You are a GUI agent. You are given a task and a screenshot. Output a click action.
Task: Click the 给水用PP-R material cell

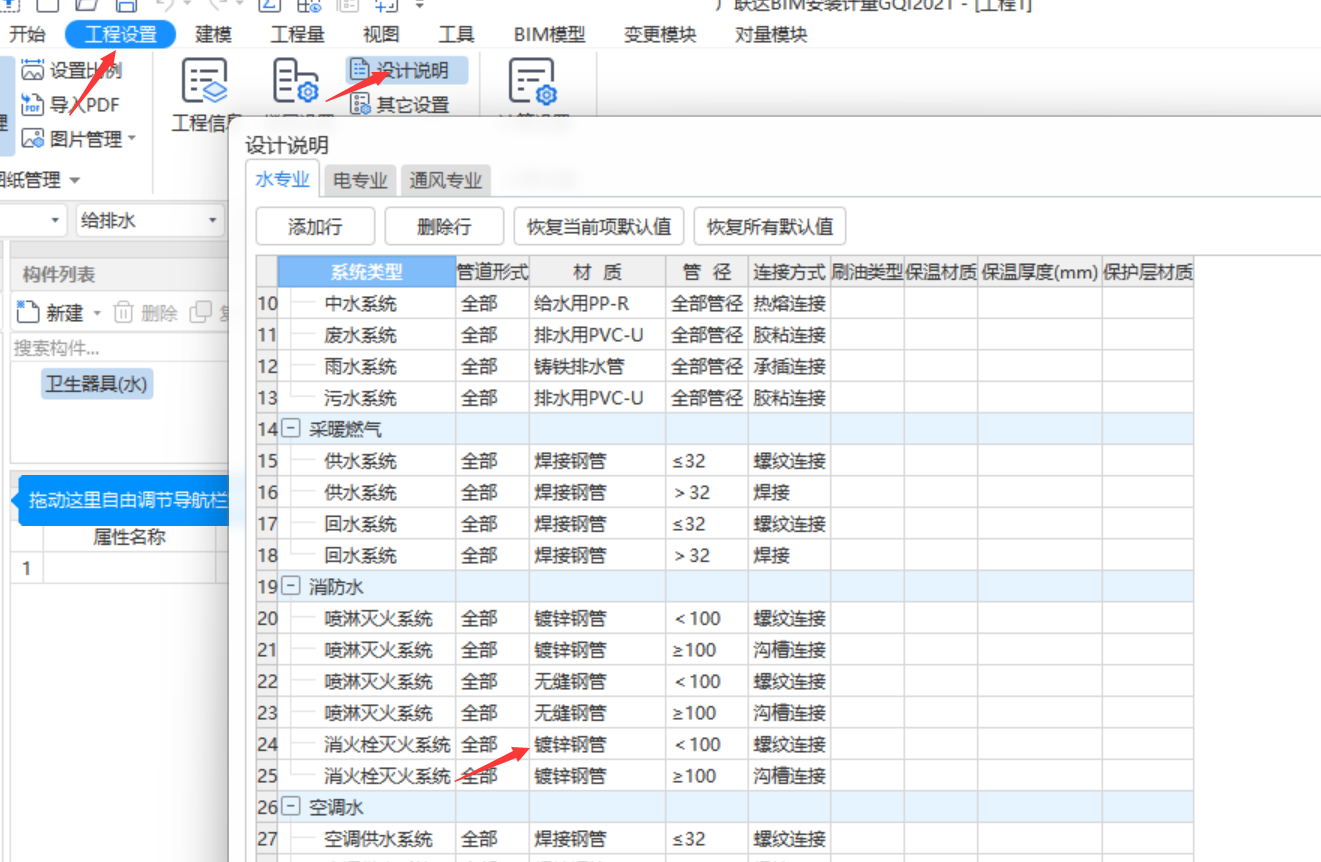tap(598, 303)
